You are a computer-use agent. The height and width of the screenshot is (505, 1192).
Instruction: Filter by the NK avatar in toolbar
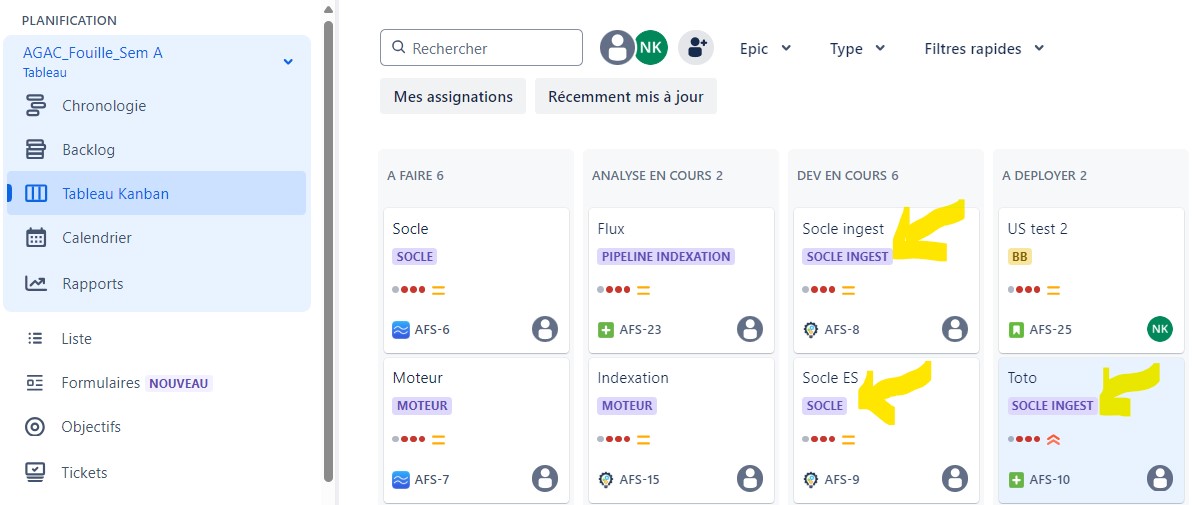(651, 48)
